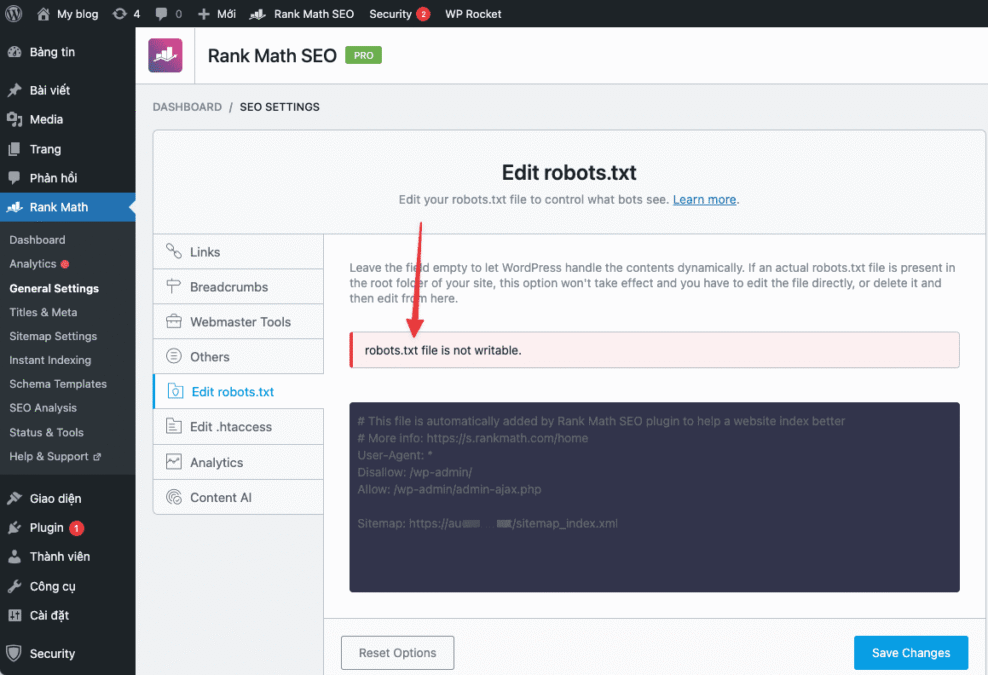Click the Webmaster Tools toolbox icon
This screenshot has height=675, width=988.
pos(174,322)
